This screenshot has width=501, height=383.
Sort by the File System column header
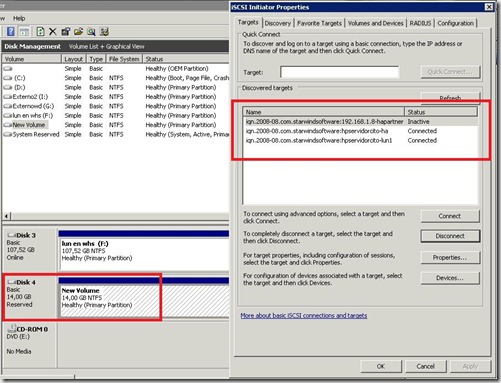click(124, 59)
